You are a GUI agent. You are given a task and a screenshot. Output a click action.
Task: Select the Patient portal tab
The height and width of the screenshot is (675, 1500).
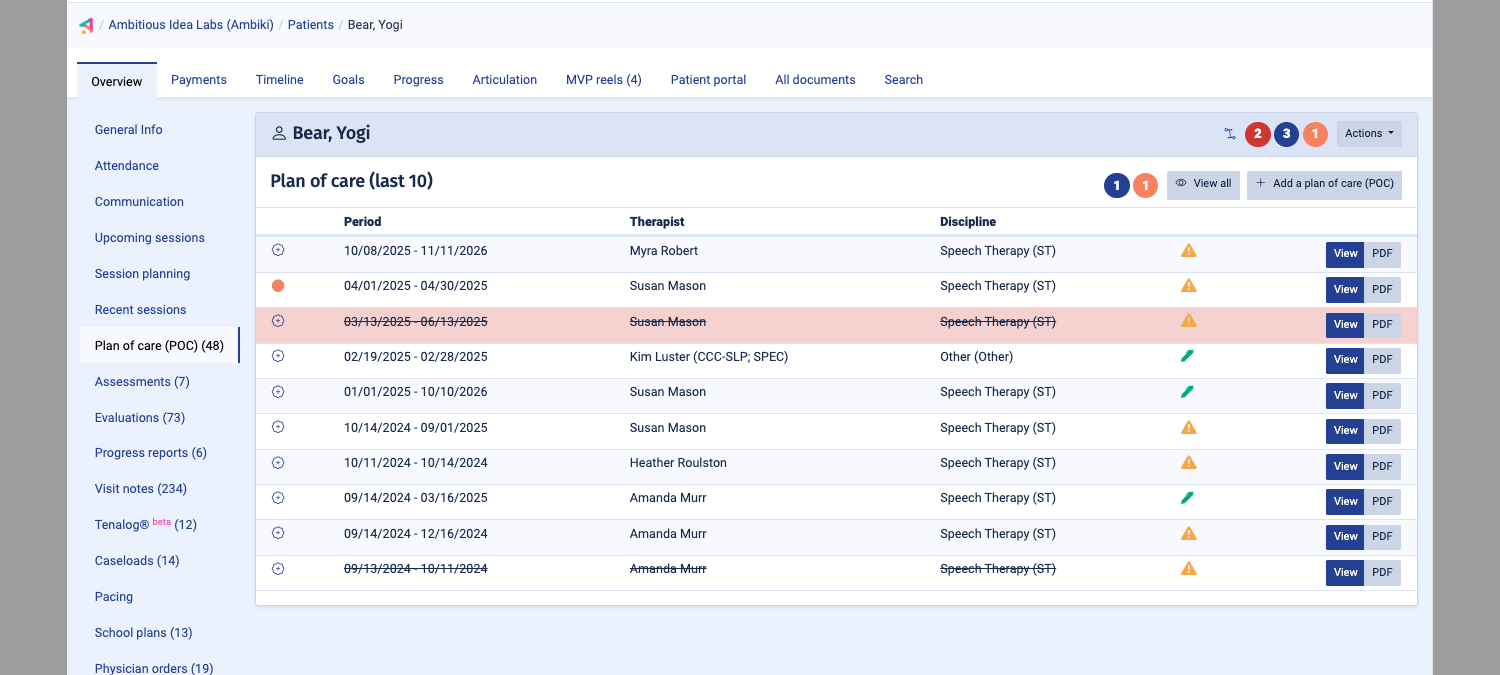[708, 79]
